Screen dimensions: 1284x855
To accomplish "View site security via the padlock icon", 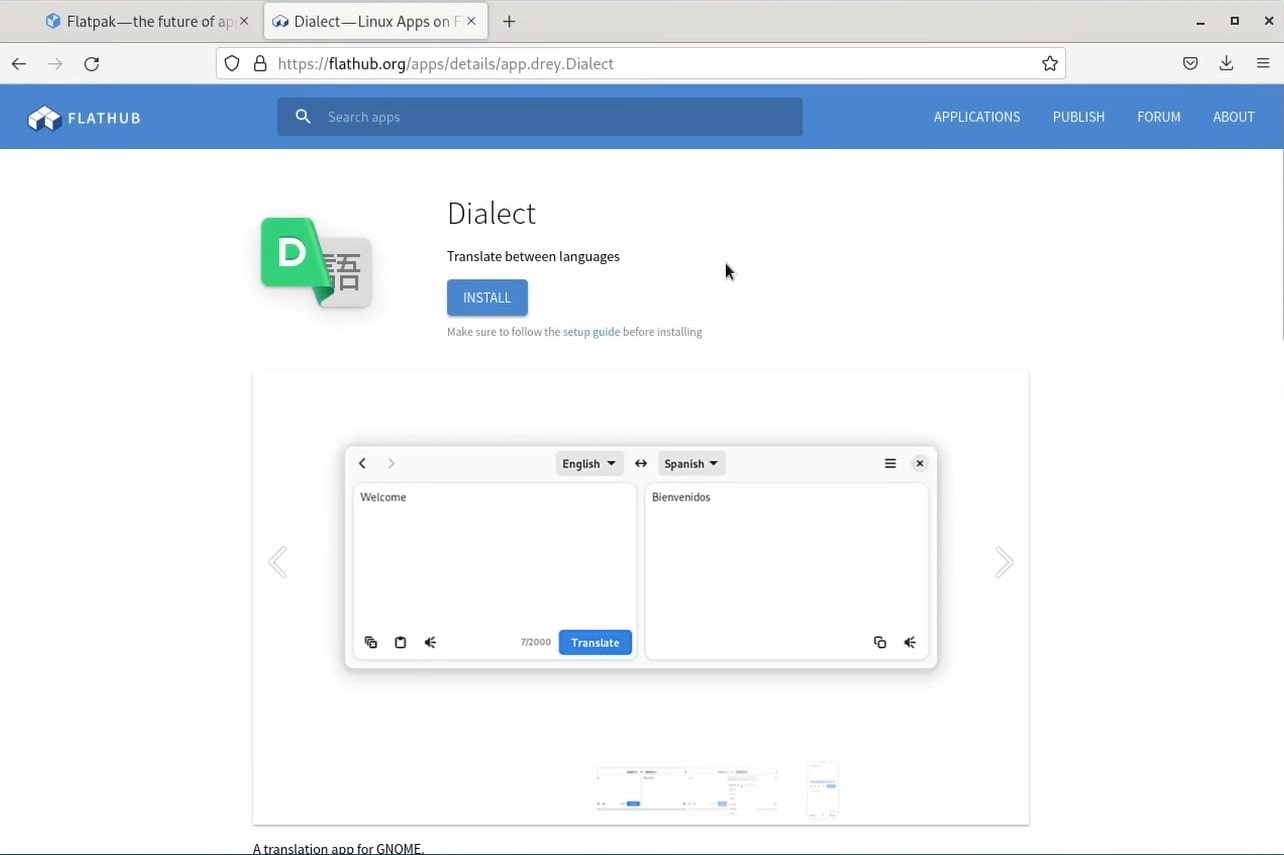I will pyautogui.click(x=260, y=64).
